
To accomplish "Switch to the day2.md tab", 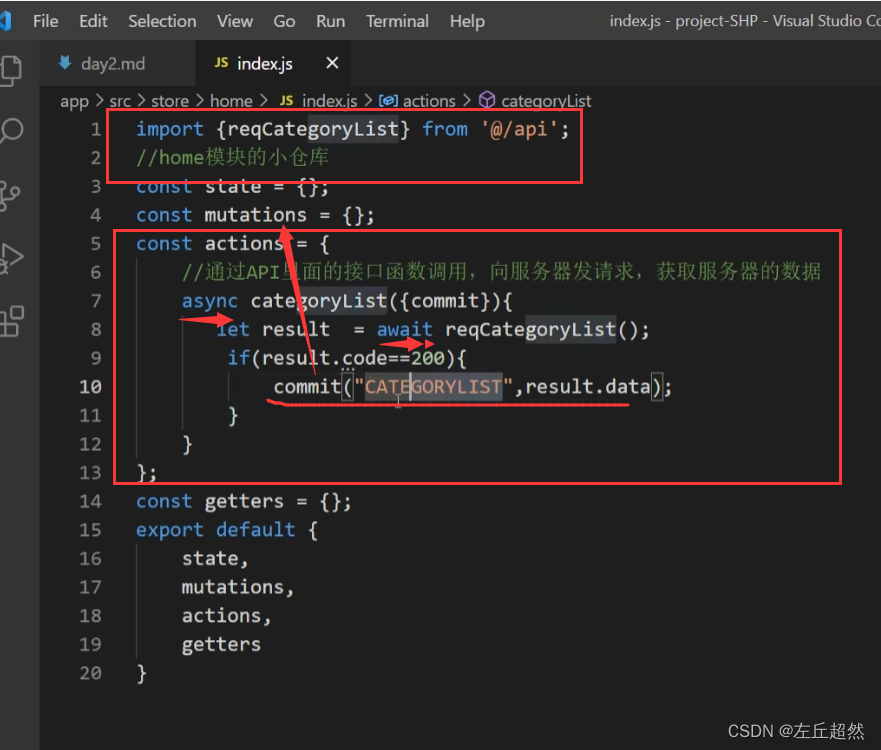I will click(112, 63).
